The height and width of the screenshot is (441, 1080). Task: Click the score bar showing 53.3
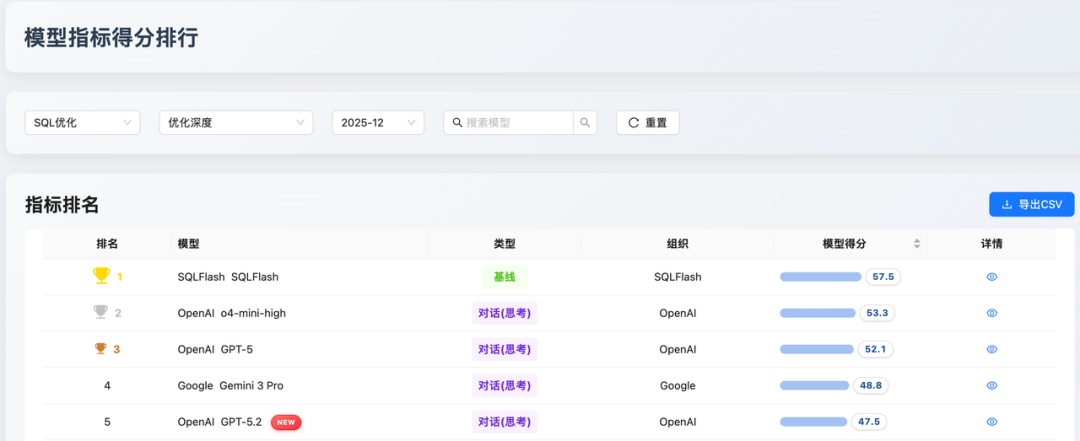(818, 313)
